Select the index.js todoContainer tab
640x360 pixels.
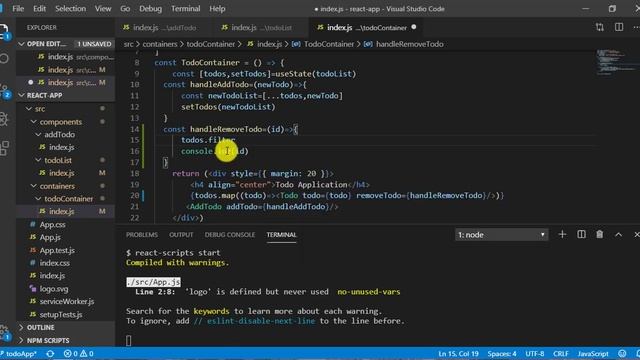[x=366, y=27]
